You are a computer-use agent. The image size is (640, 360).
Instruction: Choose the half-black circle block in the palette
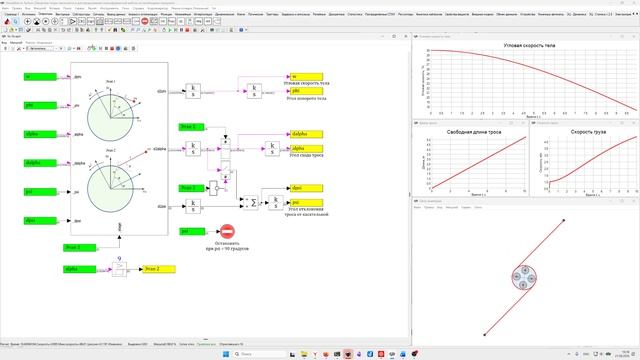37,21
